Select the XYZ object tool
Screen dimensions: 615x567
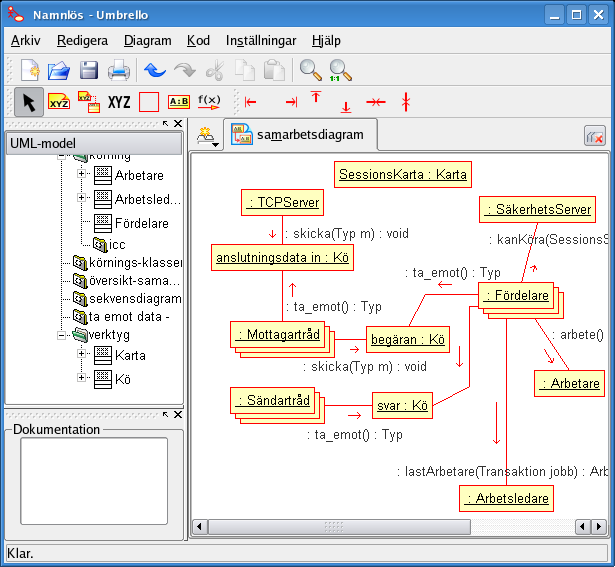59,102
